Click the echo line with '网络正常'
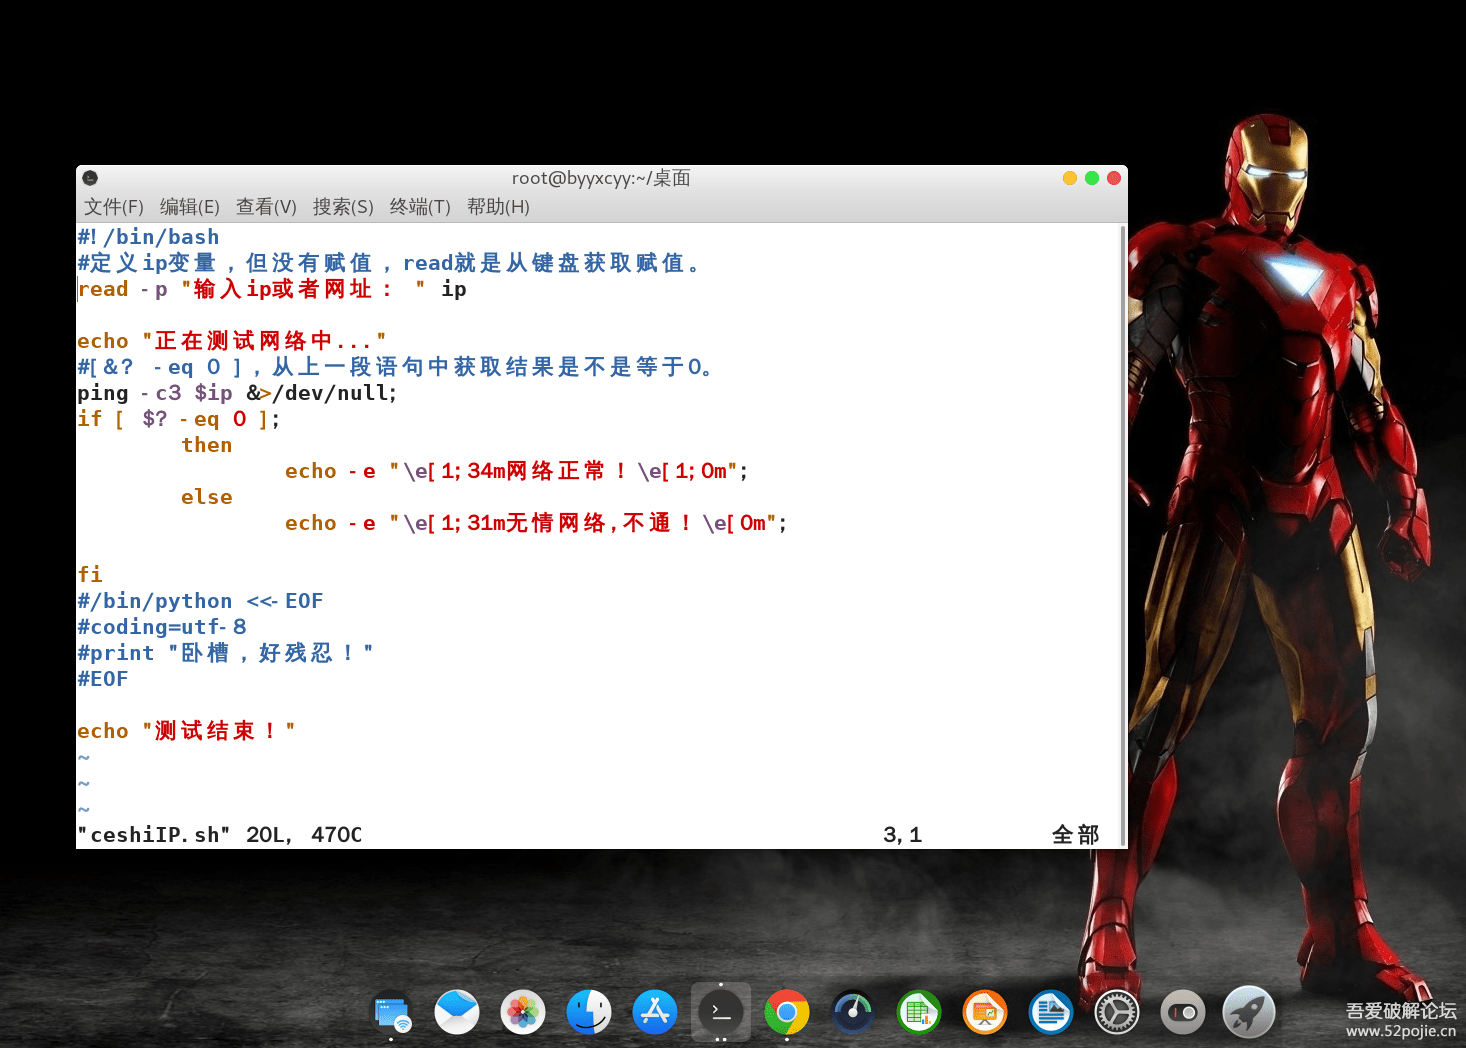The height and width of the screenshot is (1048, 1466). [517, 471]
